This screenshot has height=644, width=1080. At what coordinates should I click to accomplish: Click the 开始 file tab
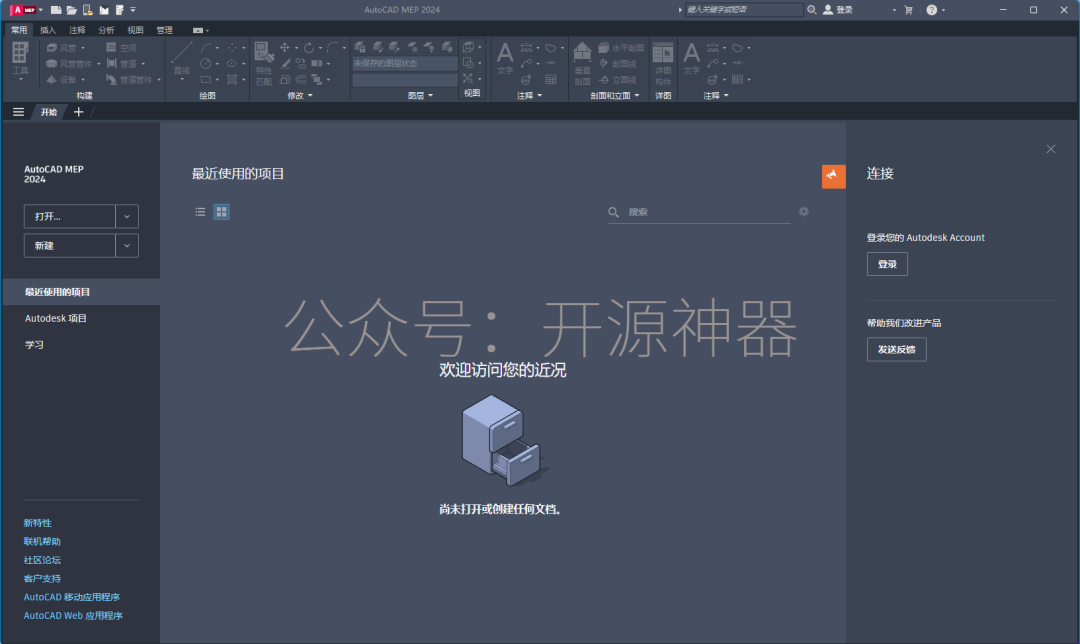[48, 112]
